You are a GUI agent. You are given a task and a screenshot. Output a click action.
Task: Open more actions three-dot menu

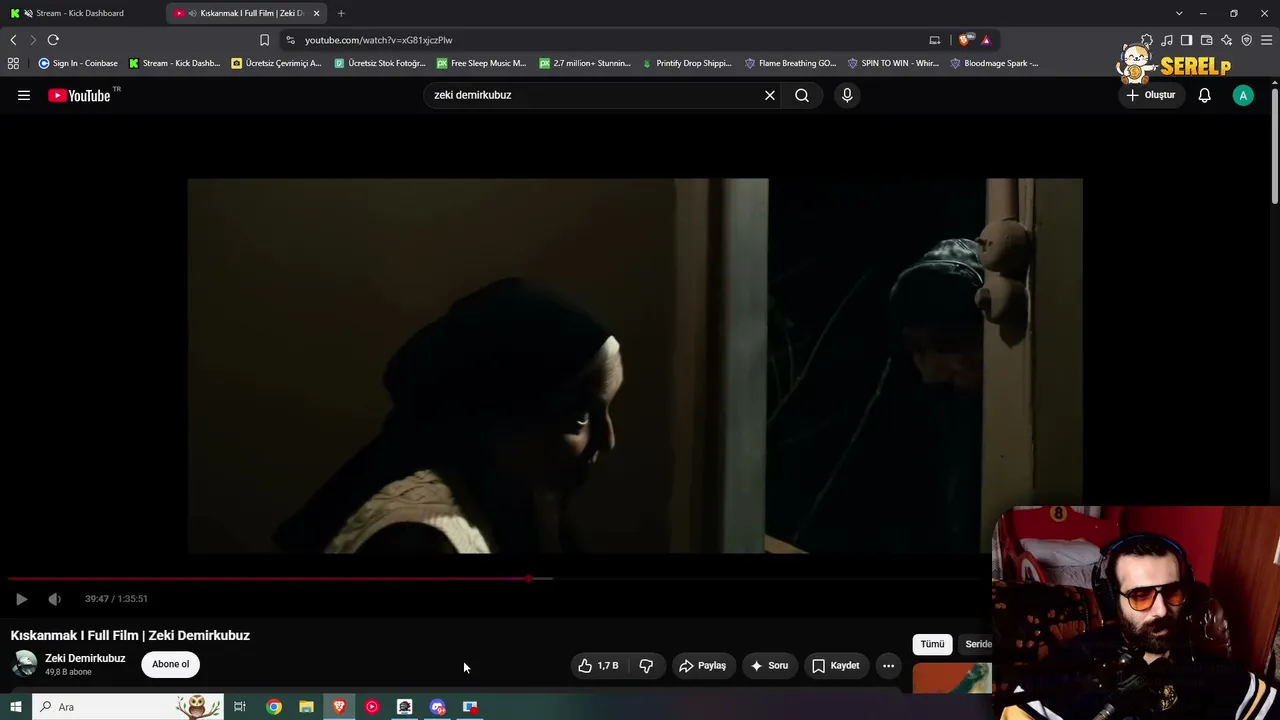click(x=888, y=665)
